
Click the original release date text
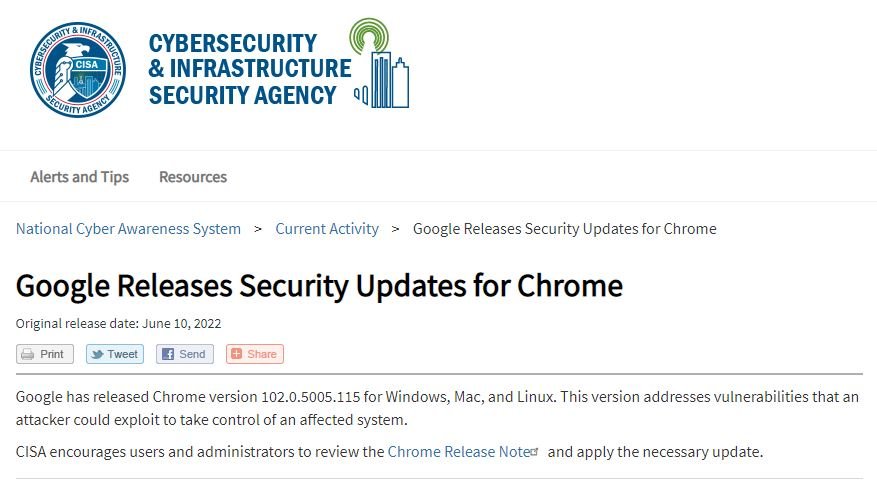pos(119,324)
